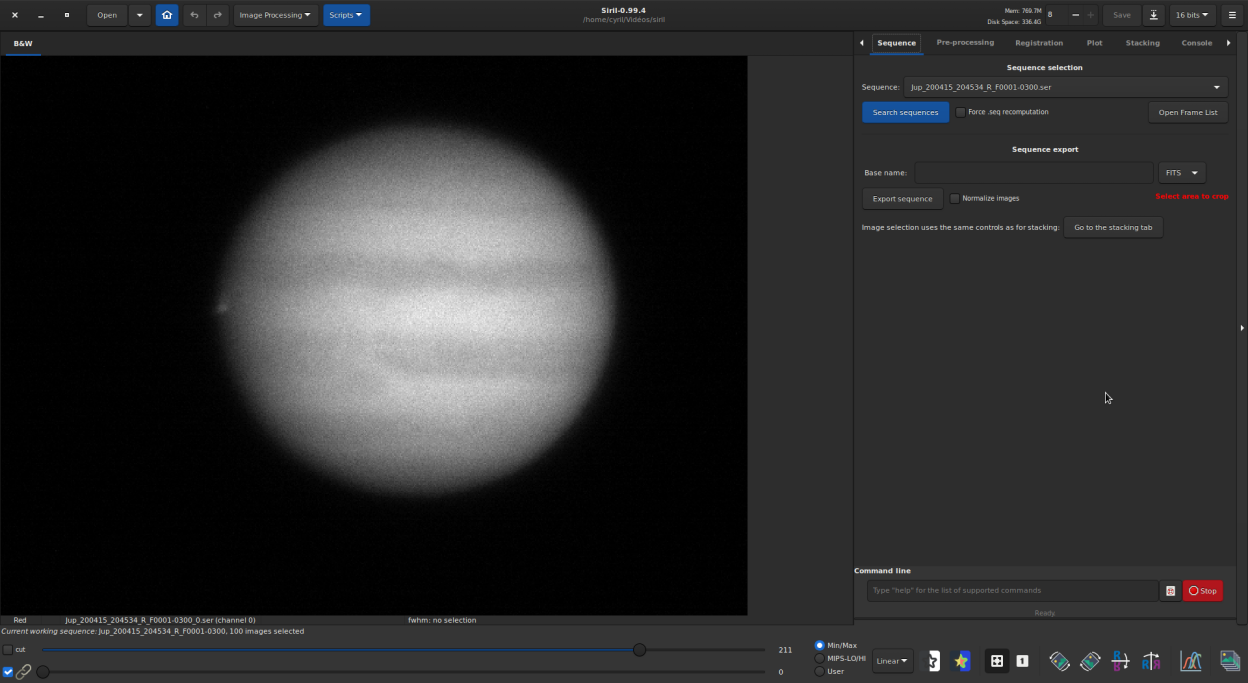
Task: Click the Save As download icon
Action: coord(1153,15)
